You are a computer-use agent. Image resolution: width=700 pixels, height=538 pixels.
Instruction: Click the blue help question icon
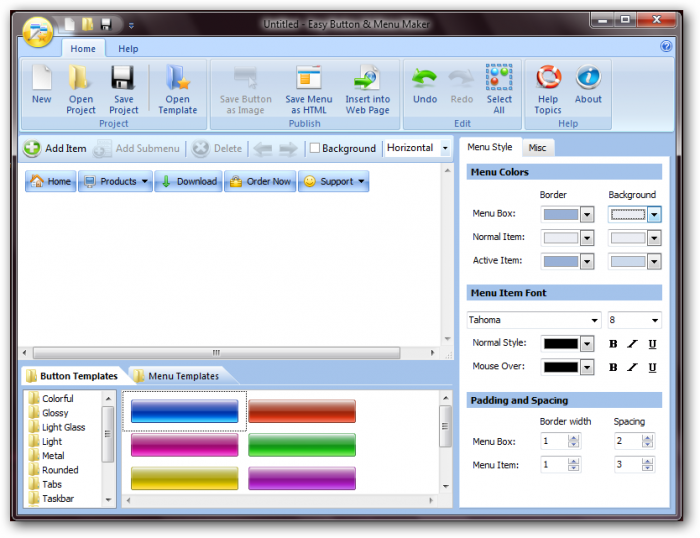(x=666, y=46)
